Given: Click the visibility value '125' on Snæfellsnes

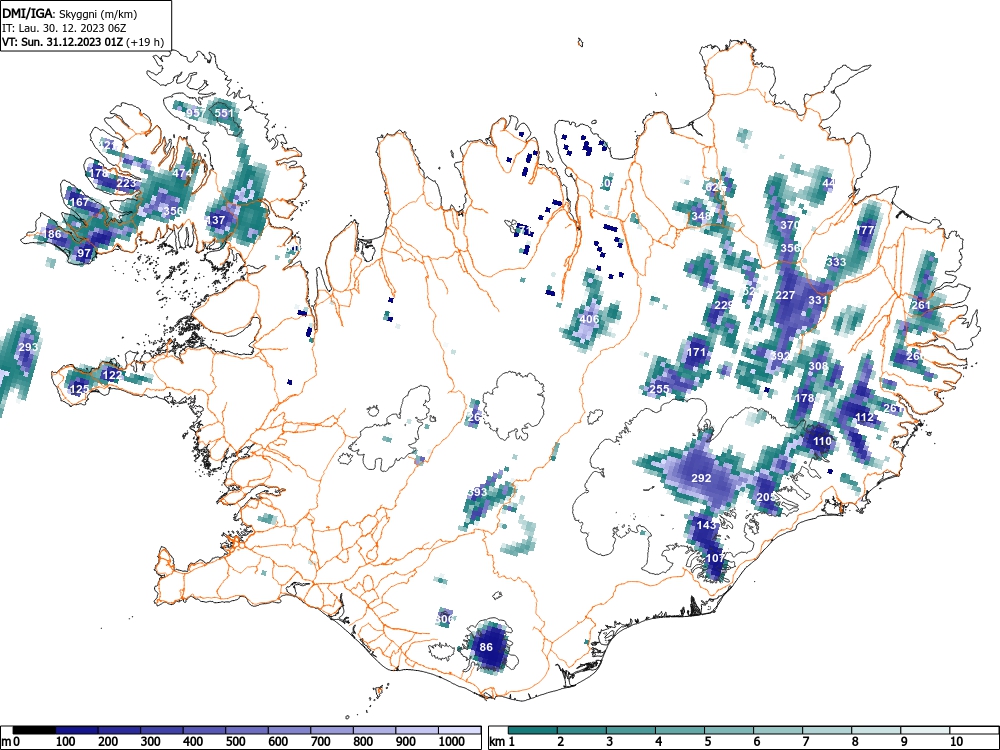Looking at the screenshot, I should coord(79,389).
